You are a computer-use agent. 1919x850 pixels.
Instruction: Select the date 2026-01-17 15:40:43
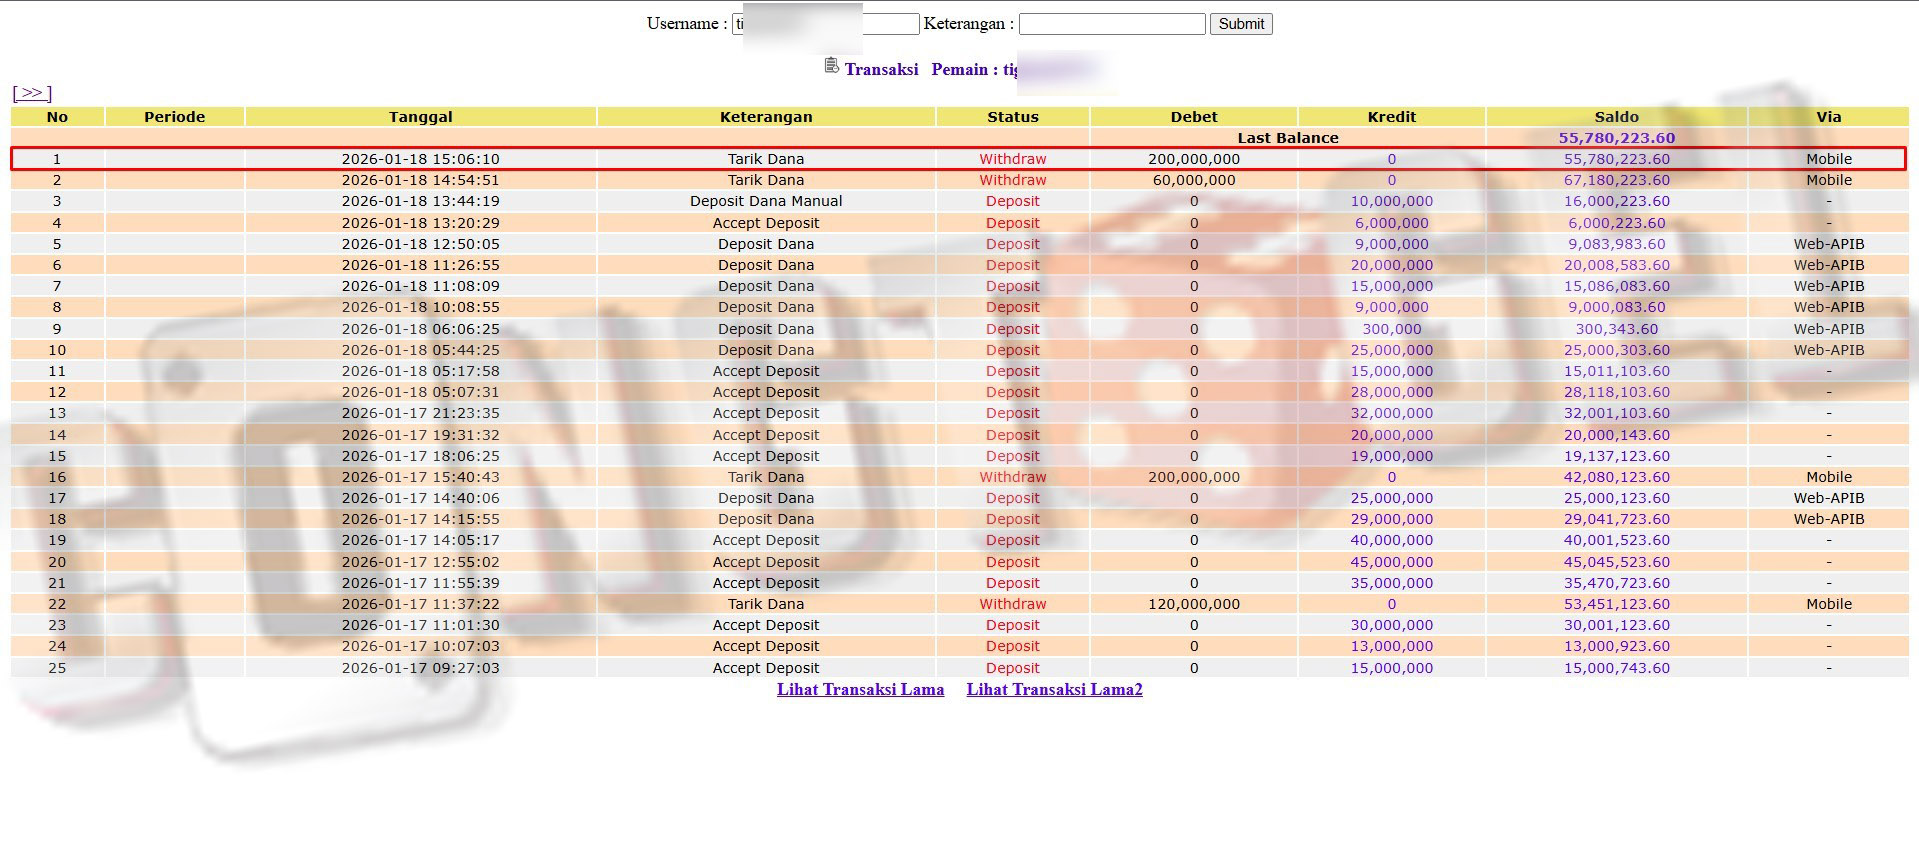click(420, 477)
